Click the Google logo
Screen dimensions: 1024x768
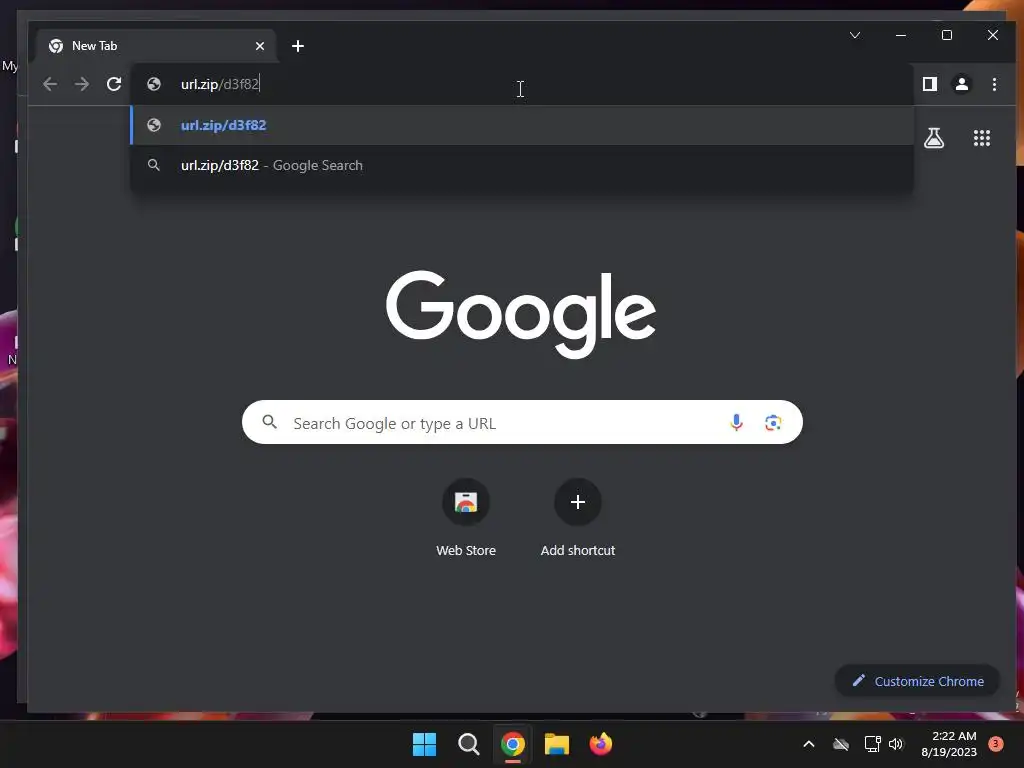point(520,313)
